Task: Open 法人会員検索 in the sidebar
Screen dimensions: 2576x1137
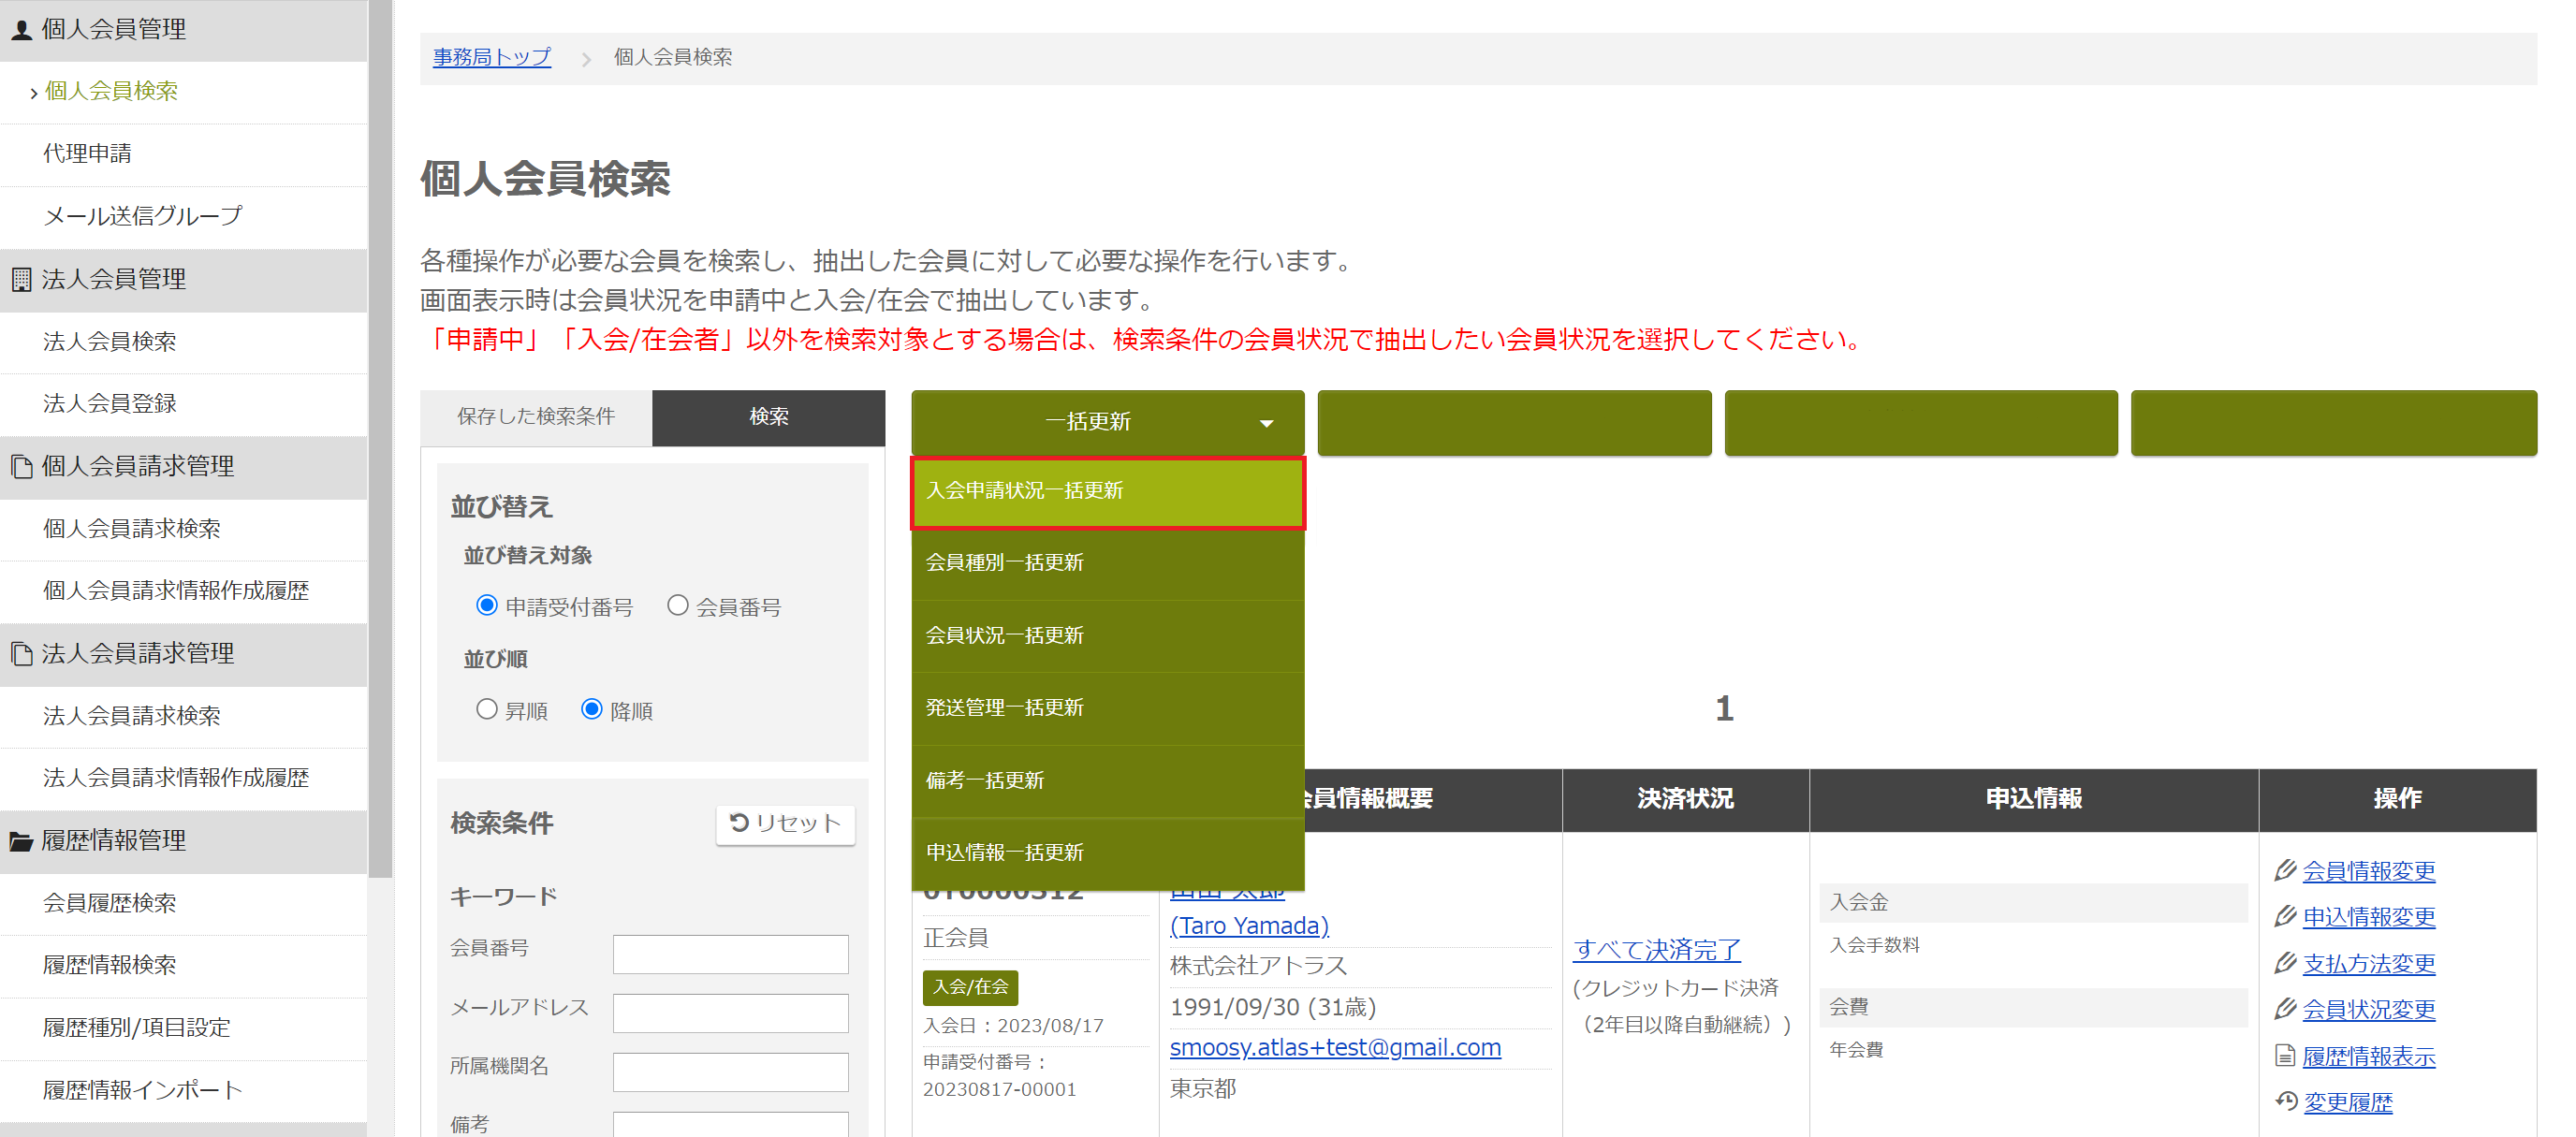Action: 110,342
